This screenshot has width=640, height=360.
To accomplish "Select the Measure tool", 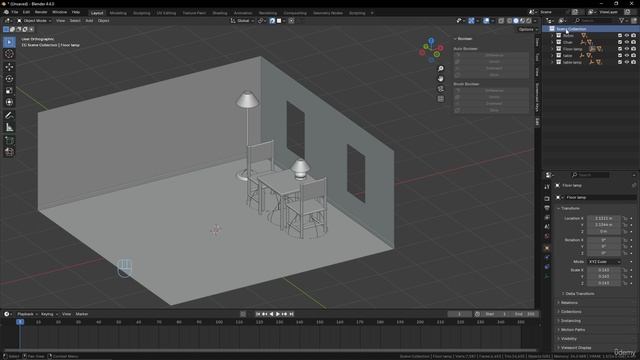I will pyautogui.click(x=9, y=127).
